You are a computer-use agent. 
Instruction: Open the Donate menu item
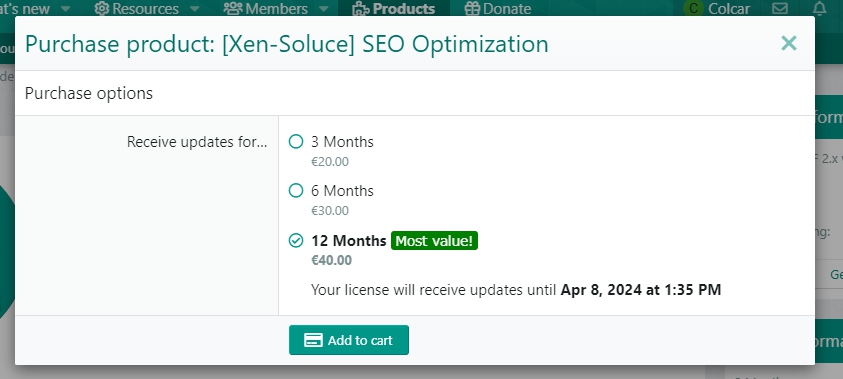click(498, 8)
